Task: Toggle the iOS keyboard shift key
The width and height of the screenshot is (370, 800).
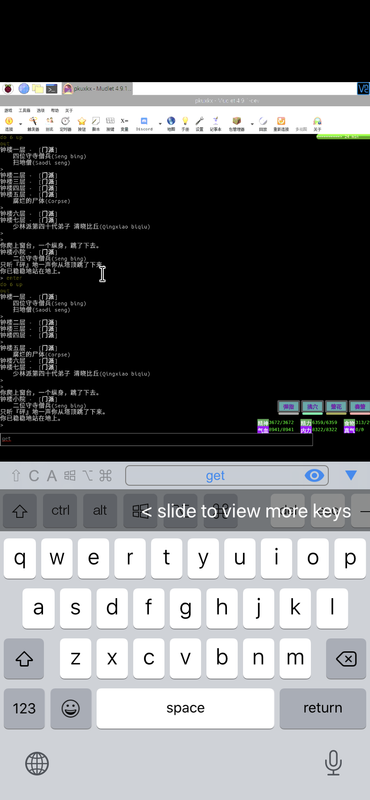Action: click(23, 658)
